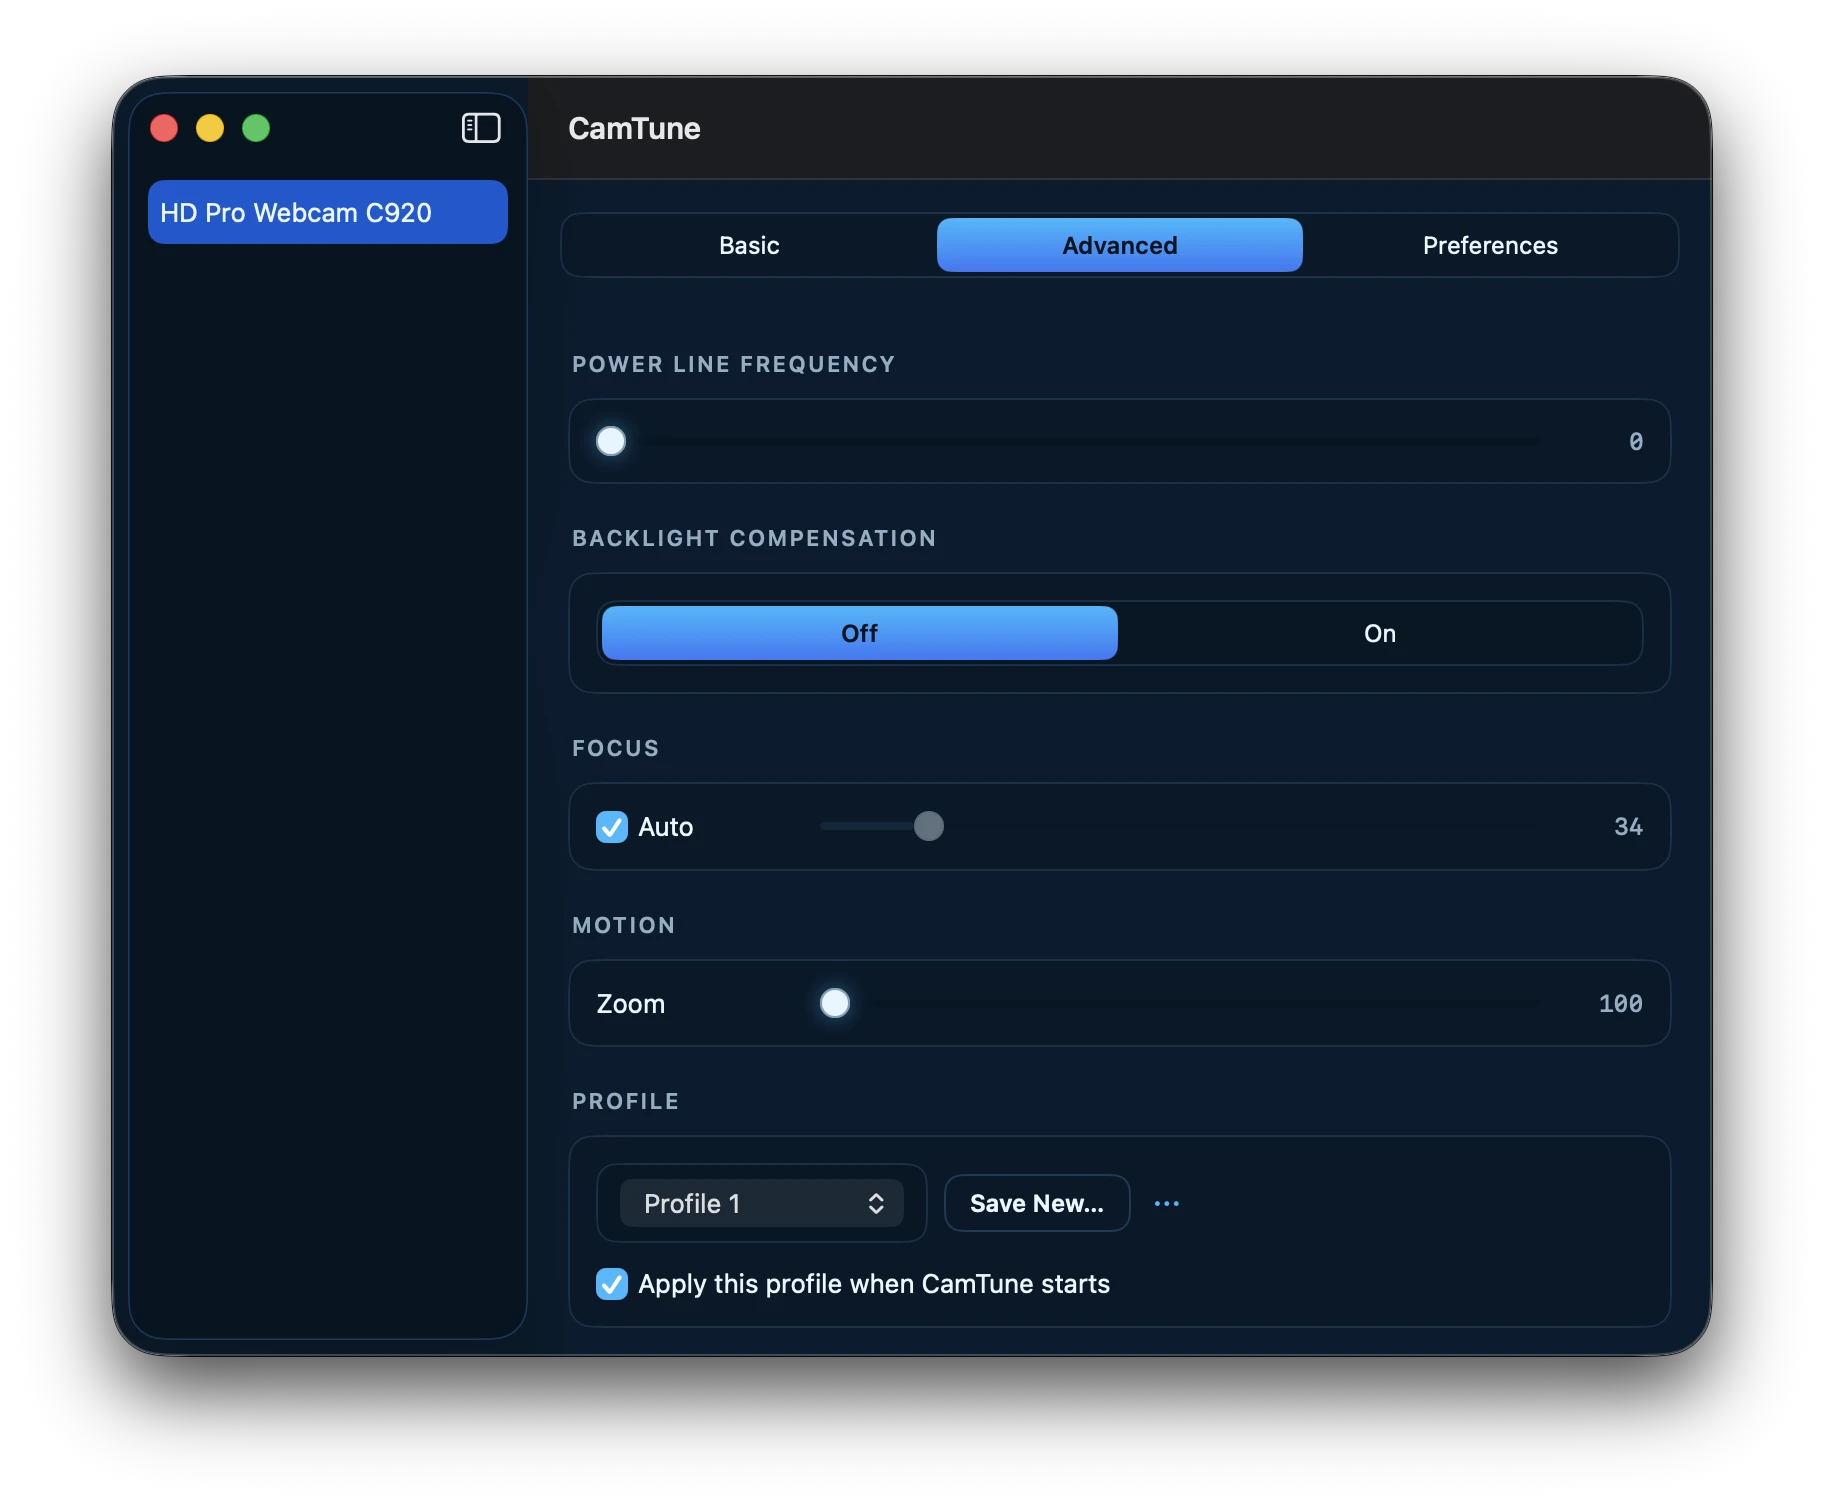Image resolution: width=1824 pixels, height=1504 pixels.
Task: Click the FOCUS section heading
Action: (x=615, y=748)
